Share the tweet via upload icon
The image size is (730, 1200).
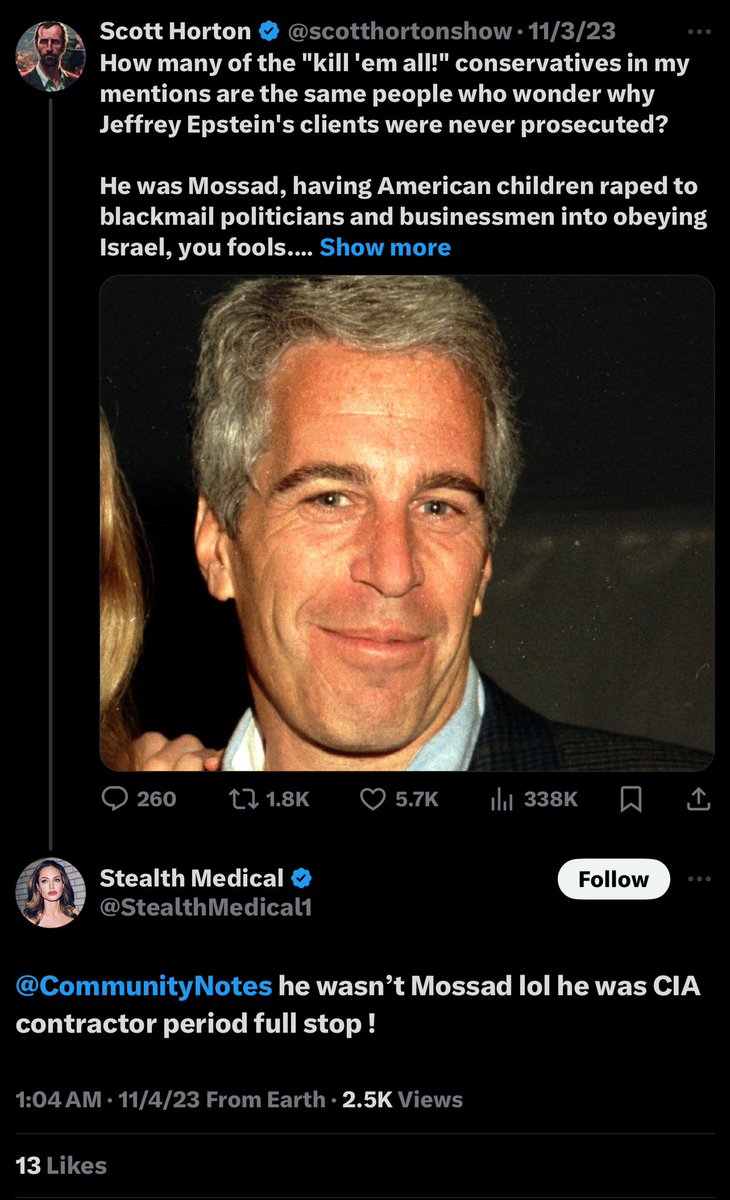tap(699, 798)
